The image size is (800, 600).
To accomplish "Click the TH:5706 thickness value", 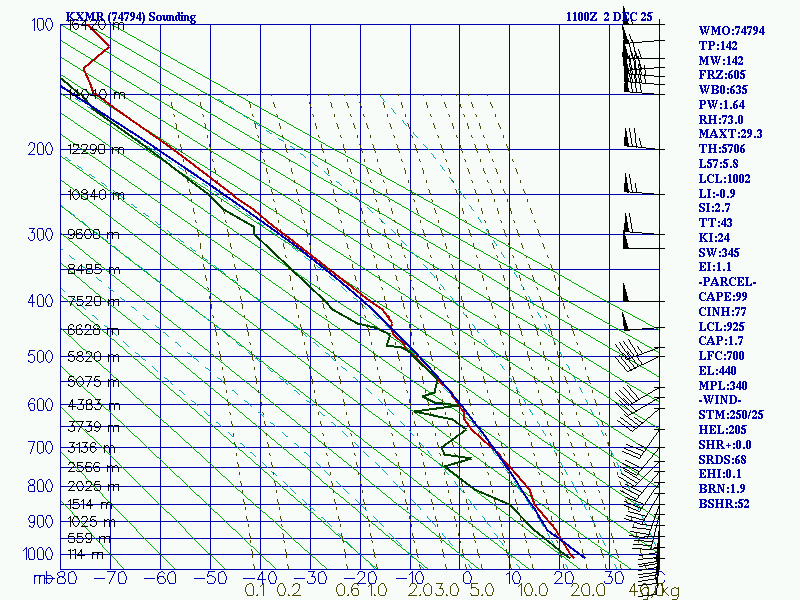I will (722, 148).
